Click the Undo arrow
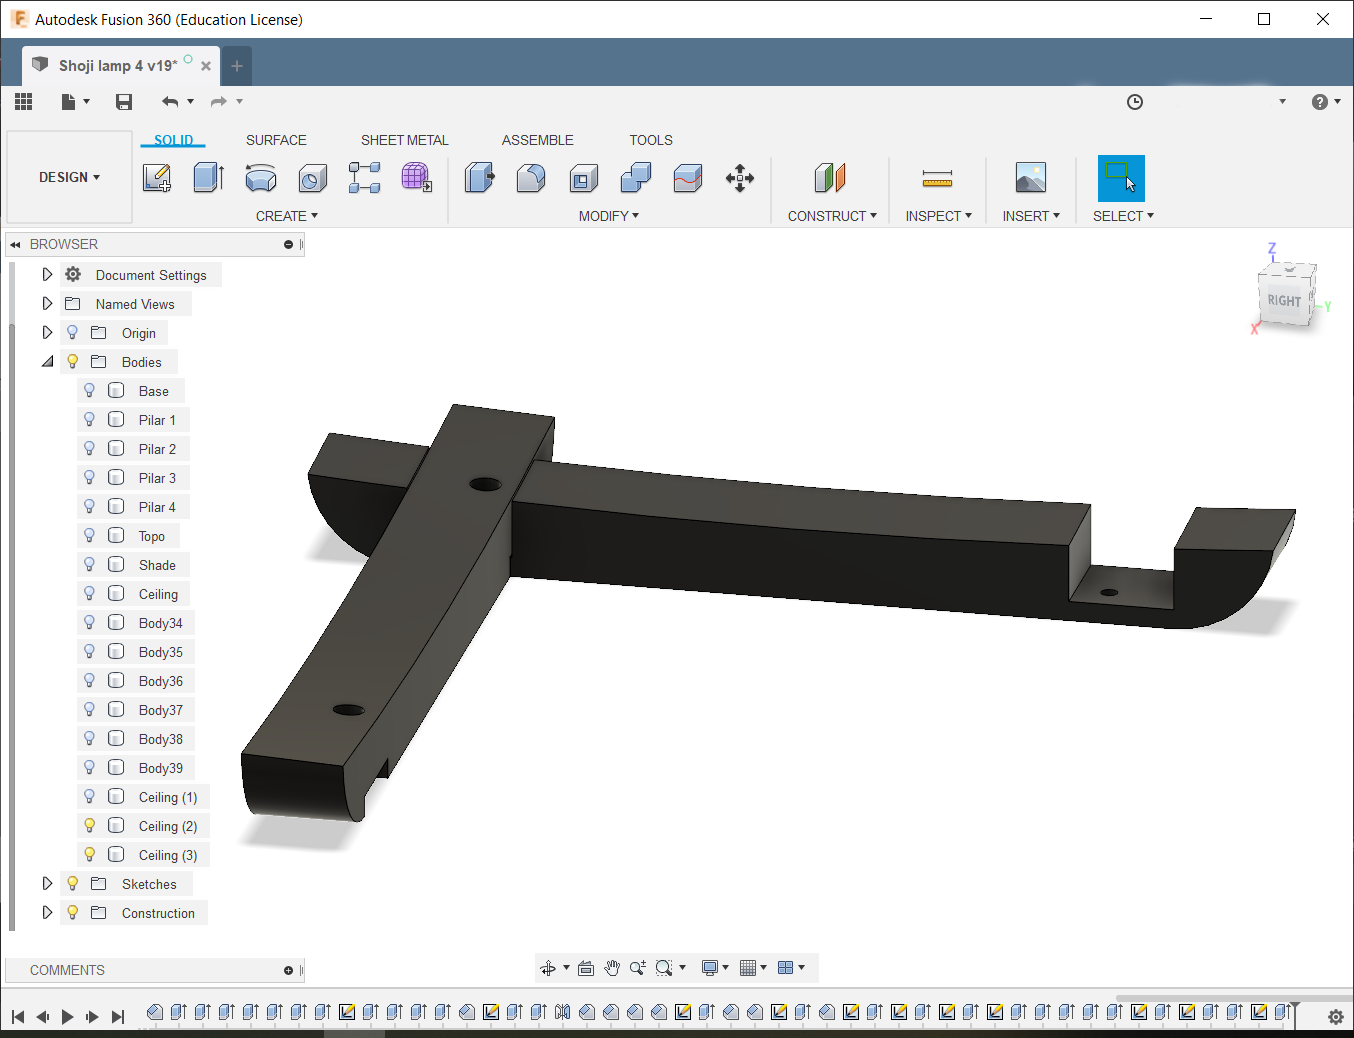 point(170,101)
